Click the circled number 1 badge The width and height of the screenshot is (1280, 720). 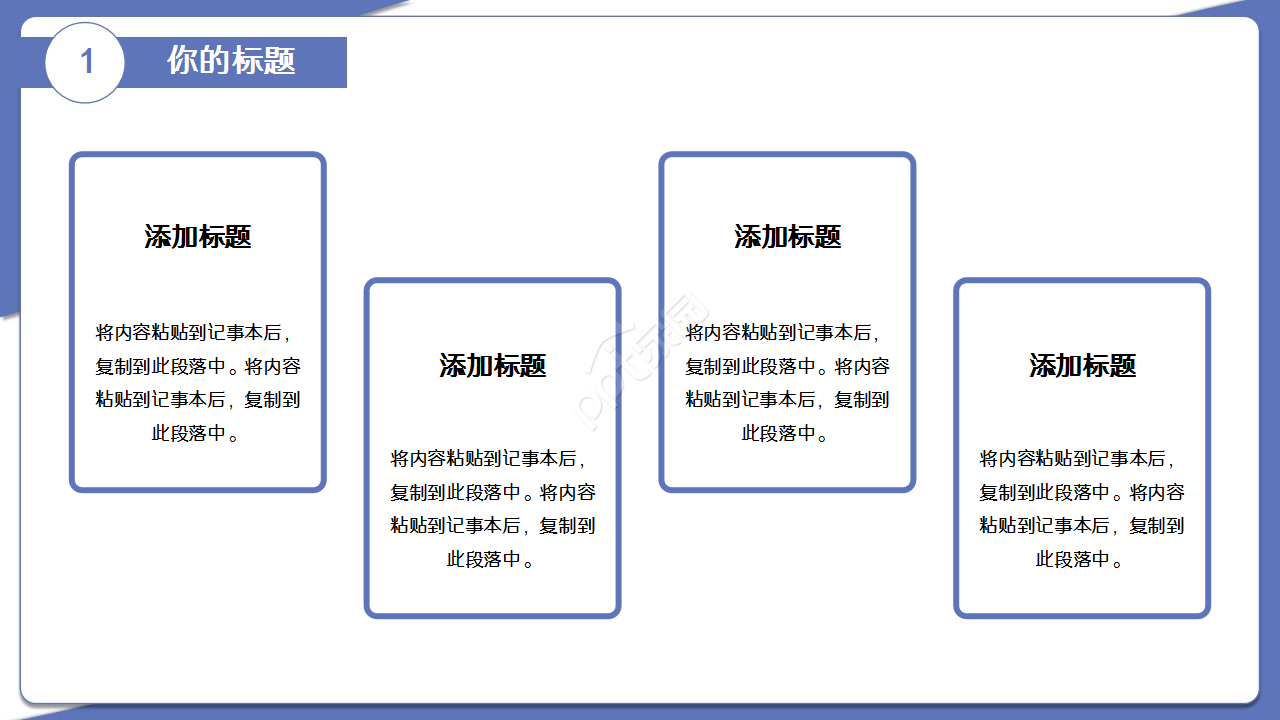(86, 62)
